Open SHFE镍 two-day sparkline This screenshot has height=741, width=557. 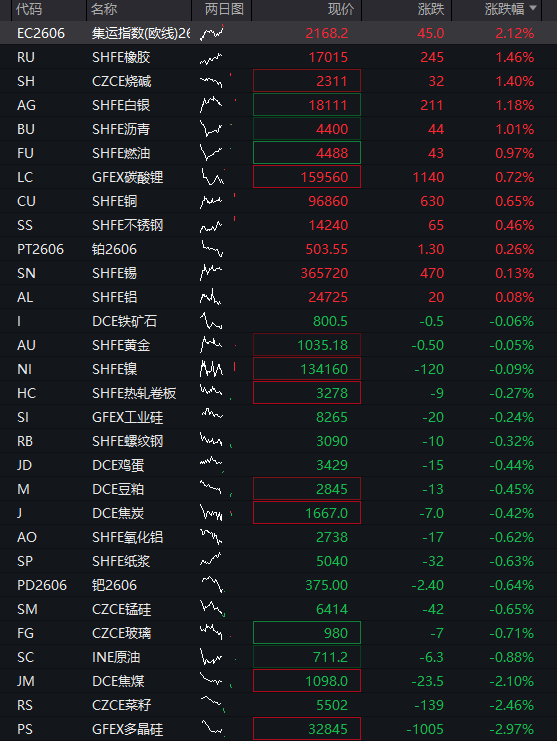coord(211,369)
